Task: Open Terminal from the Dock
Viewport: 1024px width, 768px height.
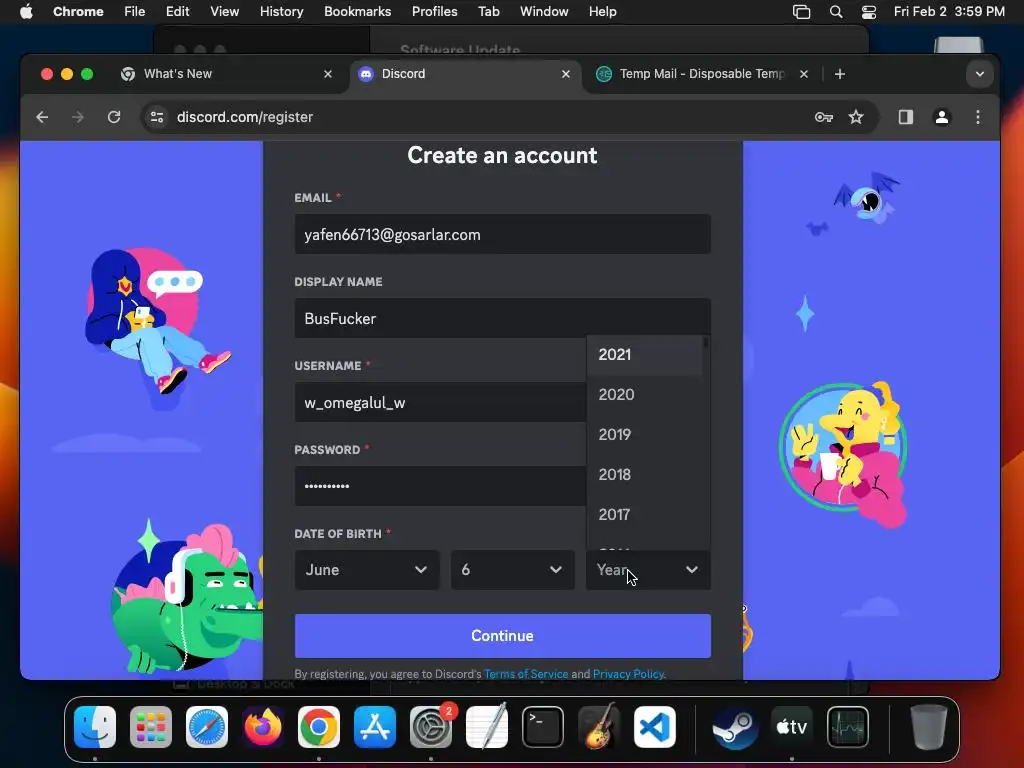Action: pyautogui.click(x=543, y=727)
